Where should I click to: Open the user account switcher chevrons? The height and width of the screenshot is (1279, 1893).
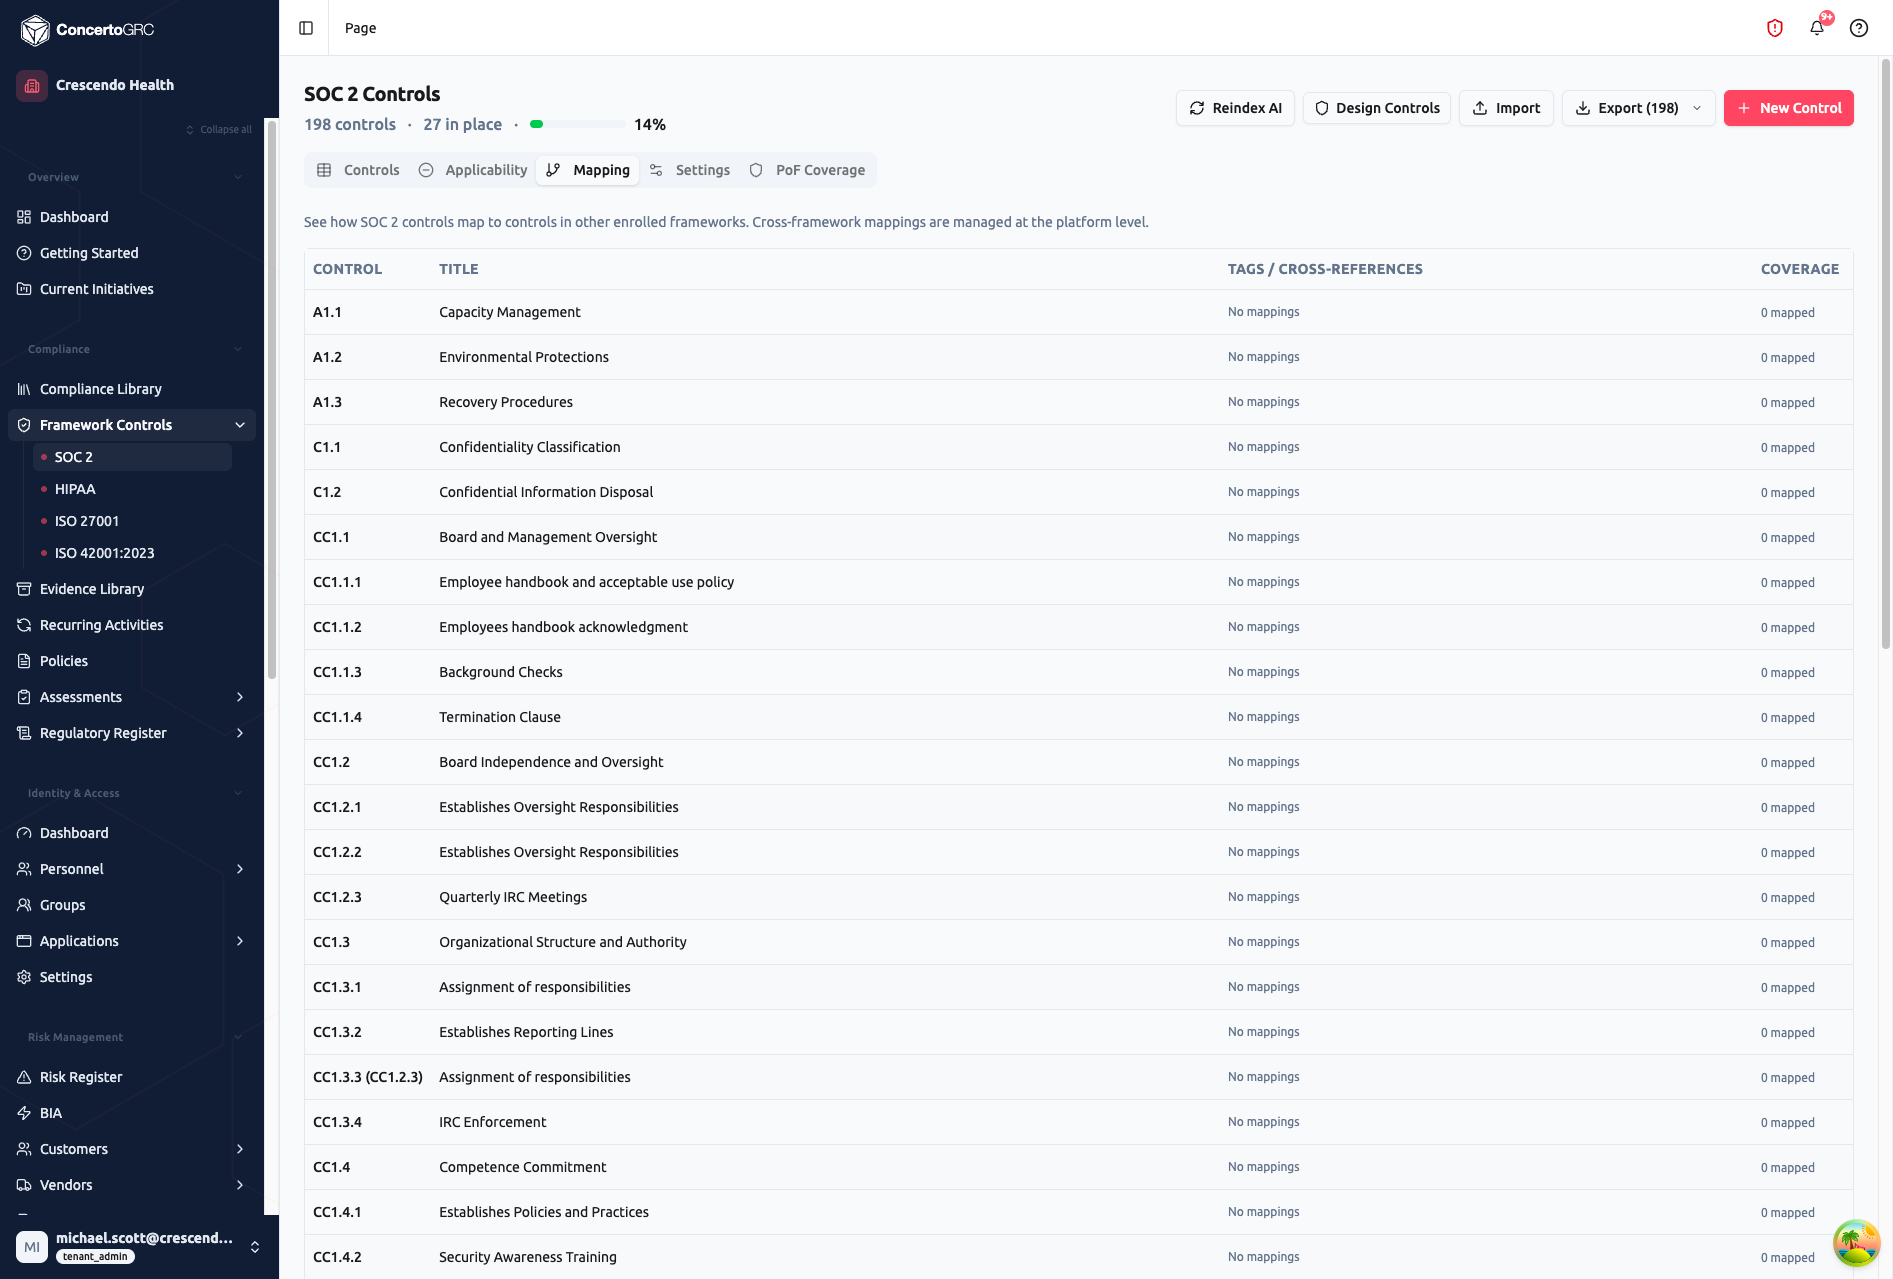(x=255, y=1247)
